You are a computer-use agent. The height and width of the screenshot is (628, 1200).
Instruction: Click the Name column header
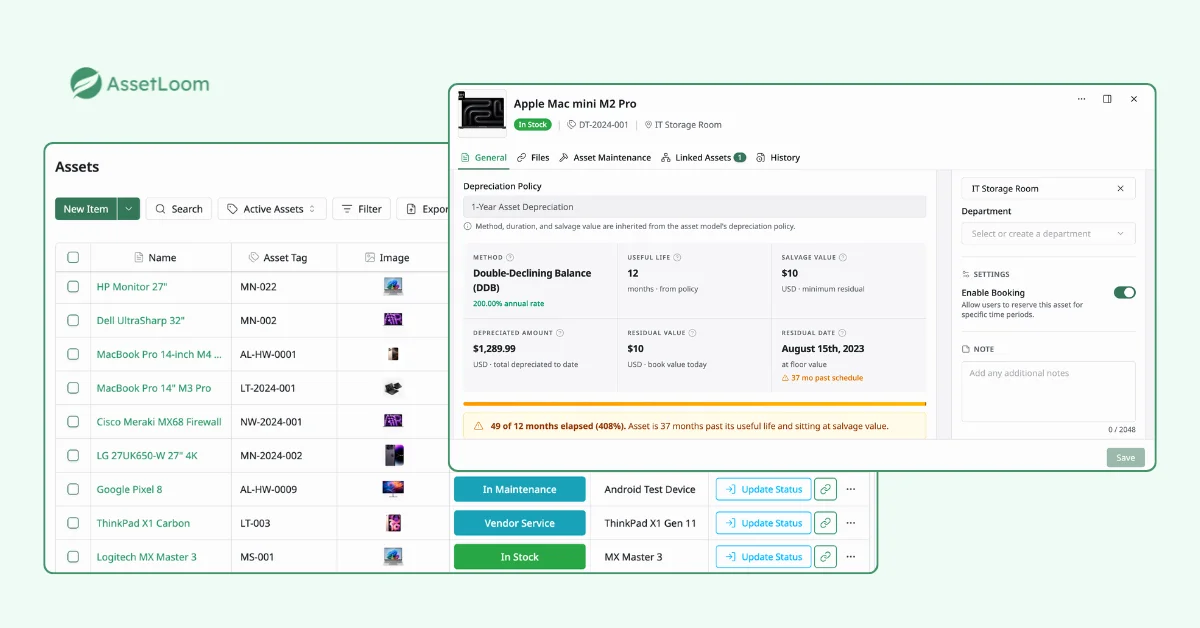(155, 257)
